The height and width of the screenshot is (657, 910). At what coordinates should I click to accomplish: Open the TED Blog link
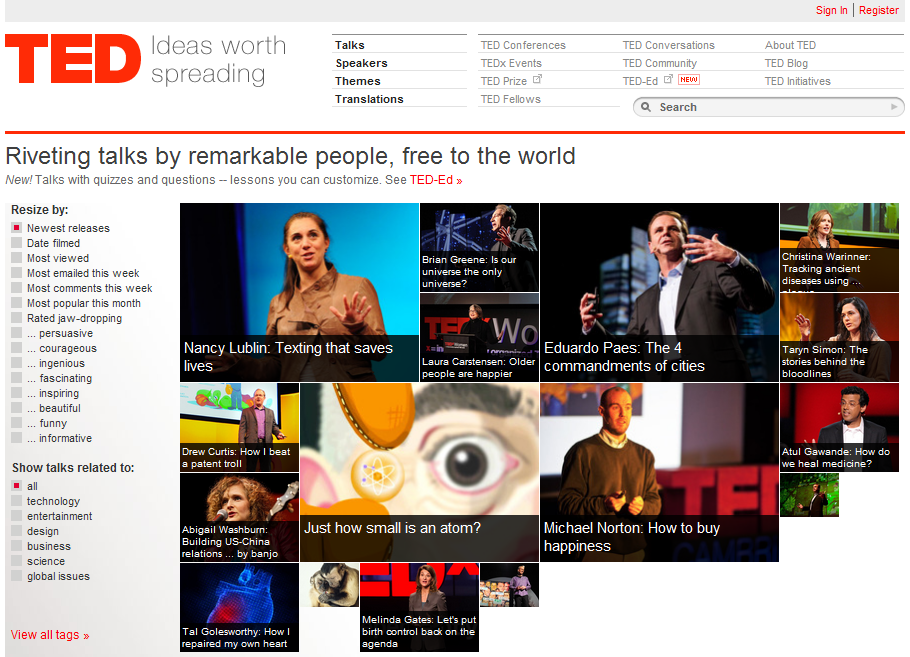click(x=786, y=63)
